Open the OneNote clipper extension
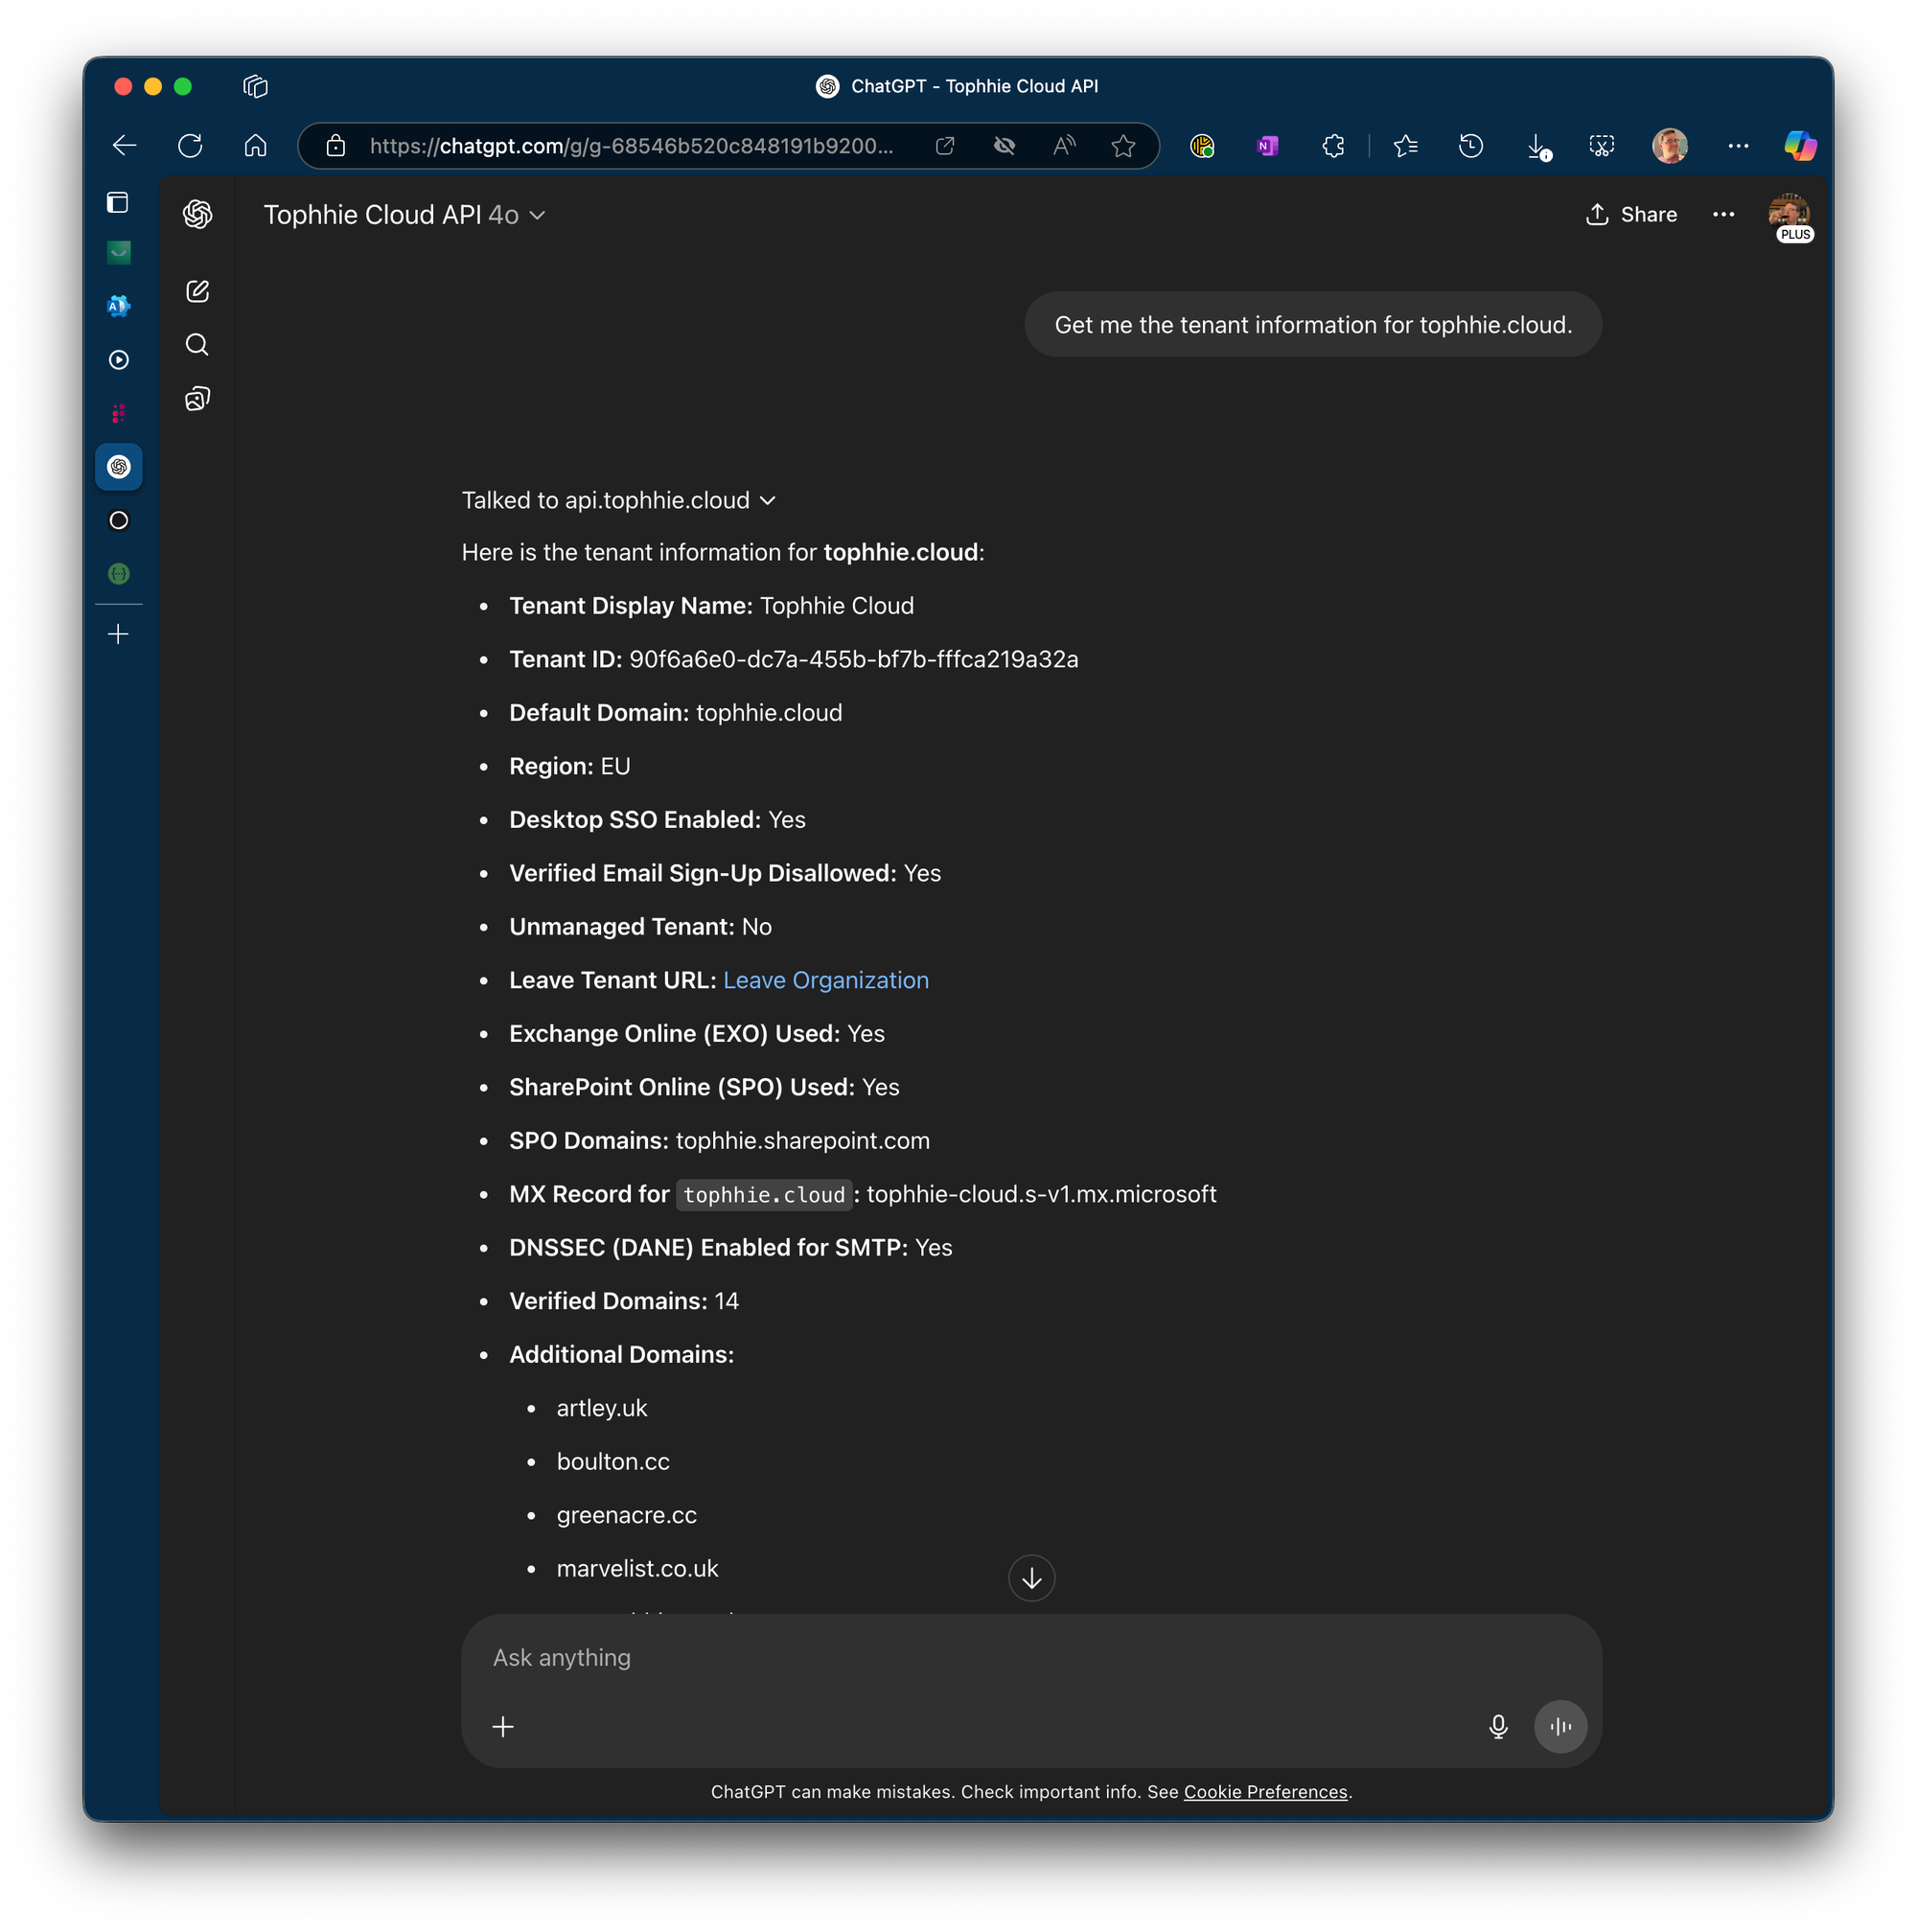The image size is (1917, 1932). click(1268, 146)
